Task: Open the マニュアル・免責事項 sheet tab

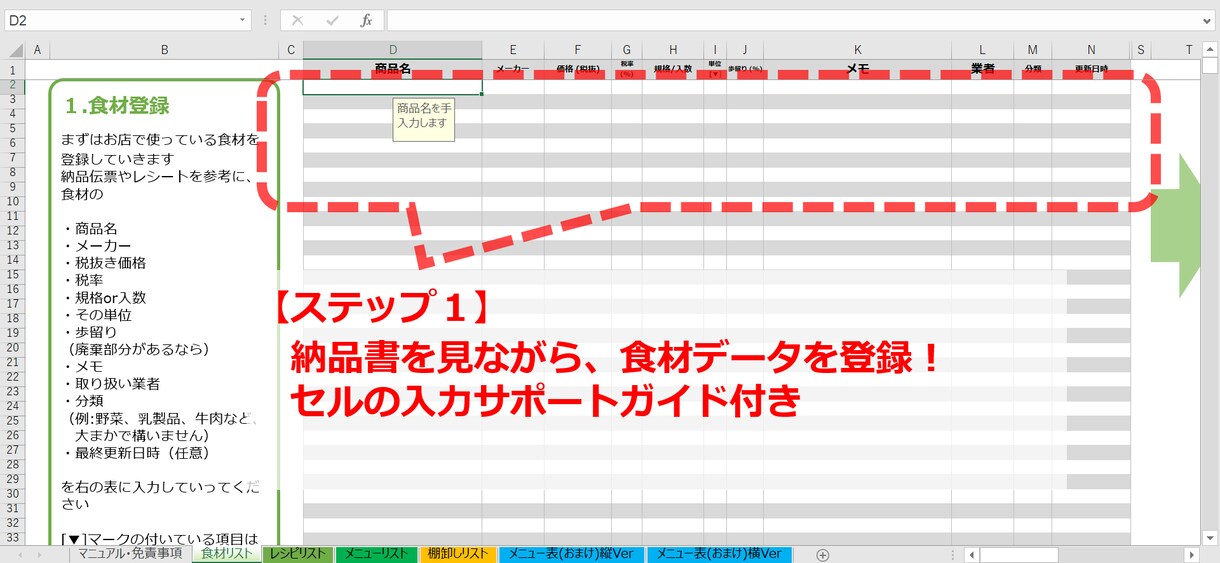Action: tap(130, 554)
